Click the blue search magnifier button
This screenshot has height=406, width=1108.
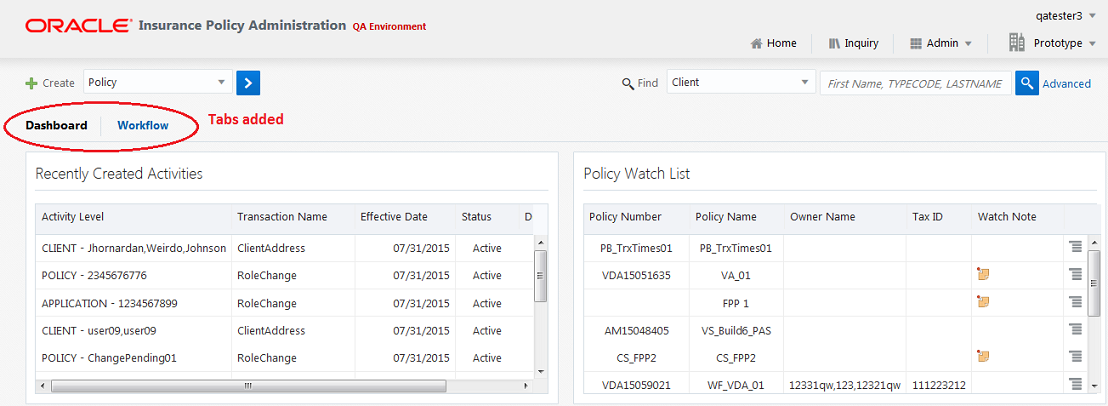(1026, 83)
